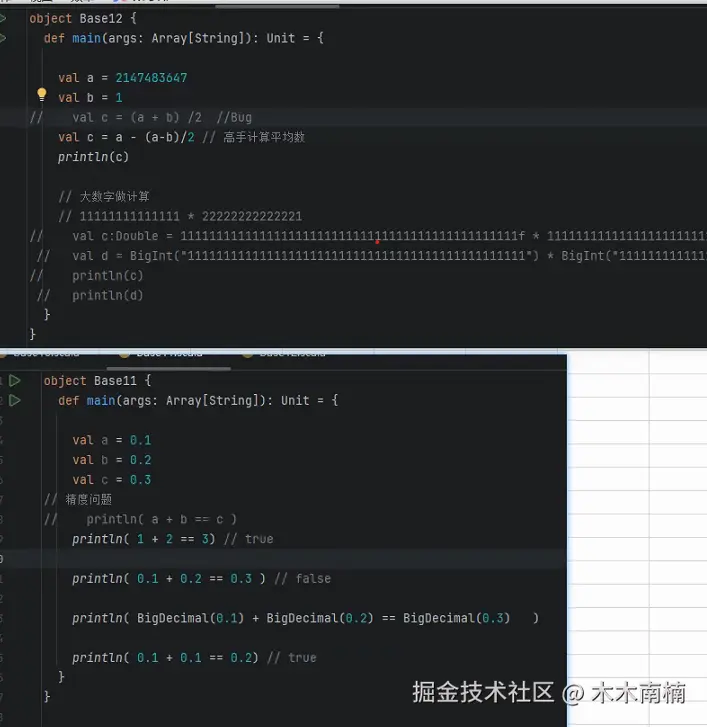Click the commented line ending with //Bug
Screen dimensions: 707x727
coord(141,117)
